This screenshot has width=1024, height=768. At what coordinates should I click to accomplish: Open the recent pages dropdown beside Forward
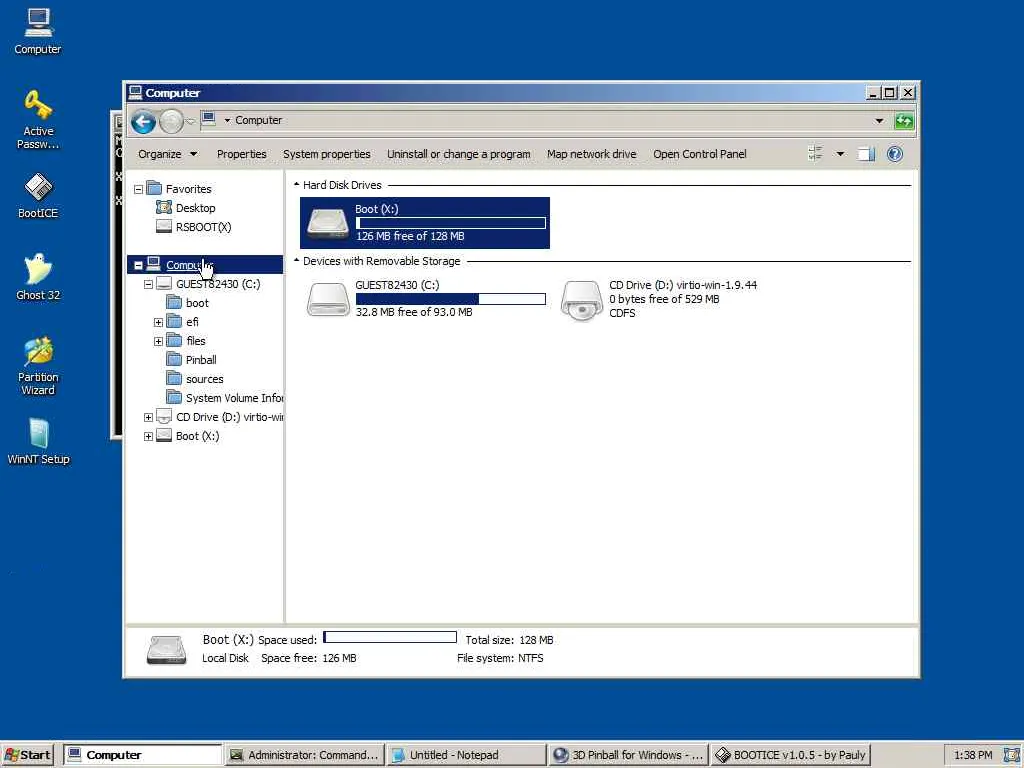[x=190, y=121]
